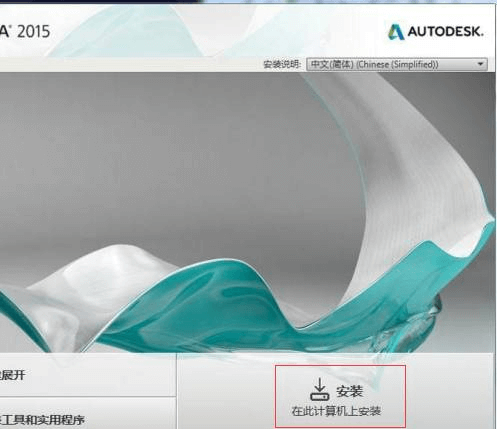Choose the 展开 deployment option
Image resolution: width=497 pixels, height=429 pixels.
(12, 375)
